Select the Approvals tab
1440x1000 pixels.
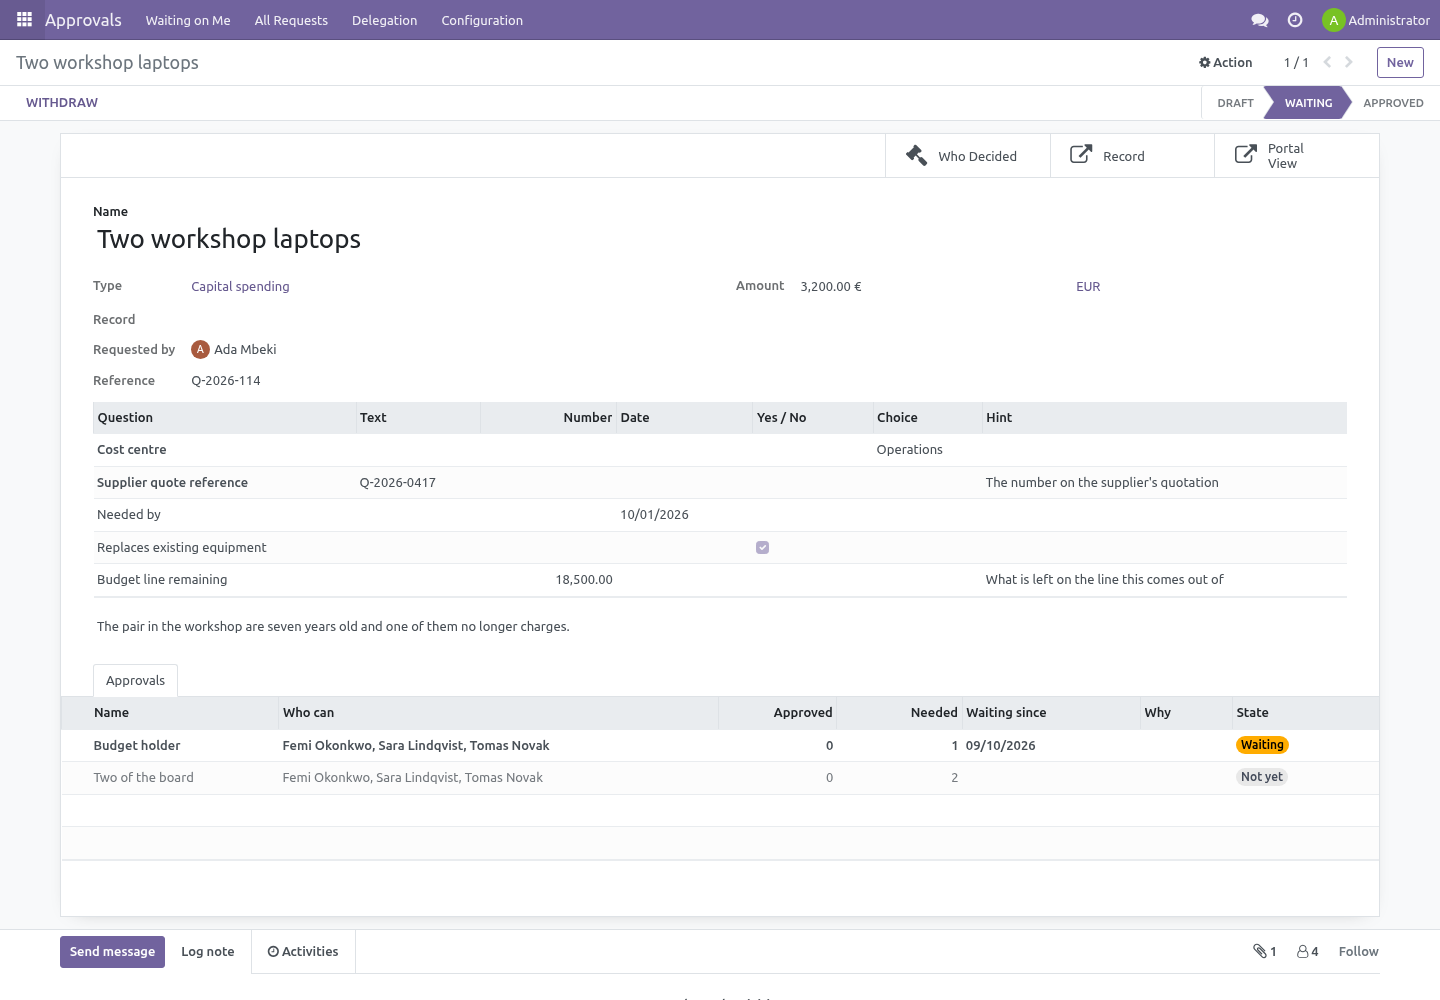coord(135,680)
